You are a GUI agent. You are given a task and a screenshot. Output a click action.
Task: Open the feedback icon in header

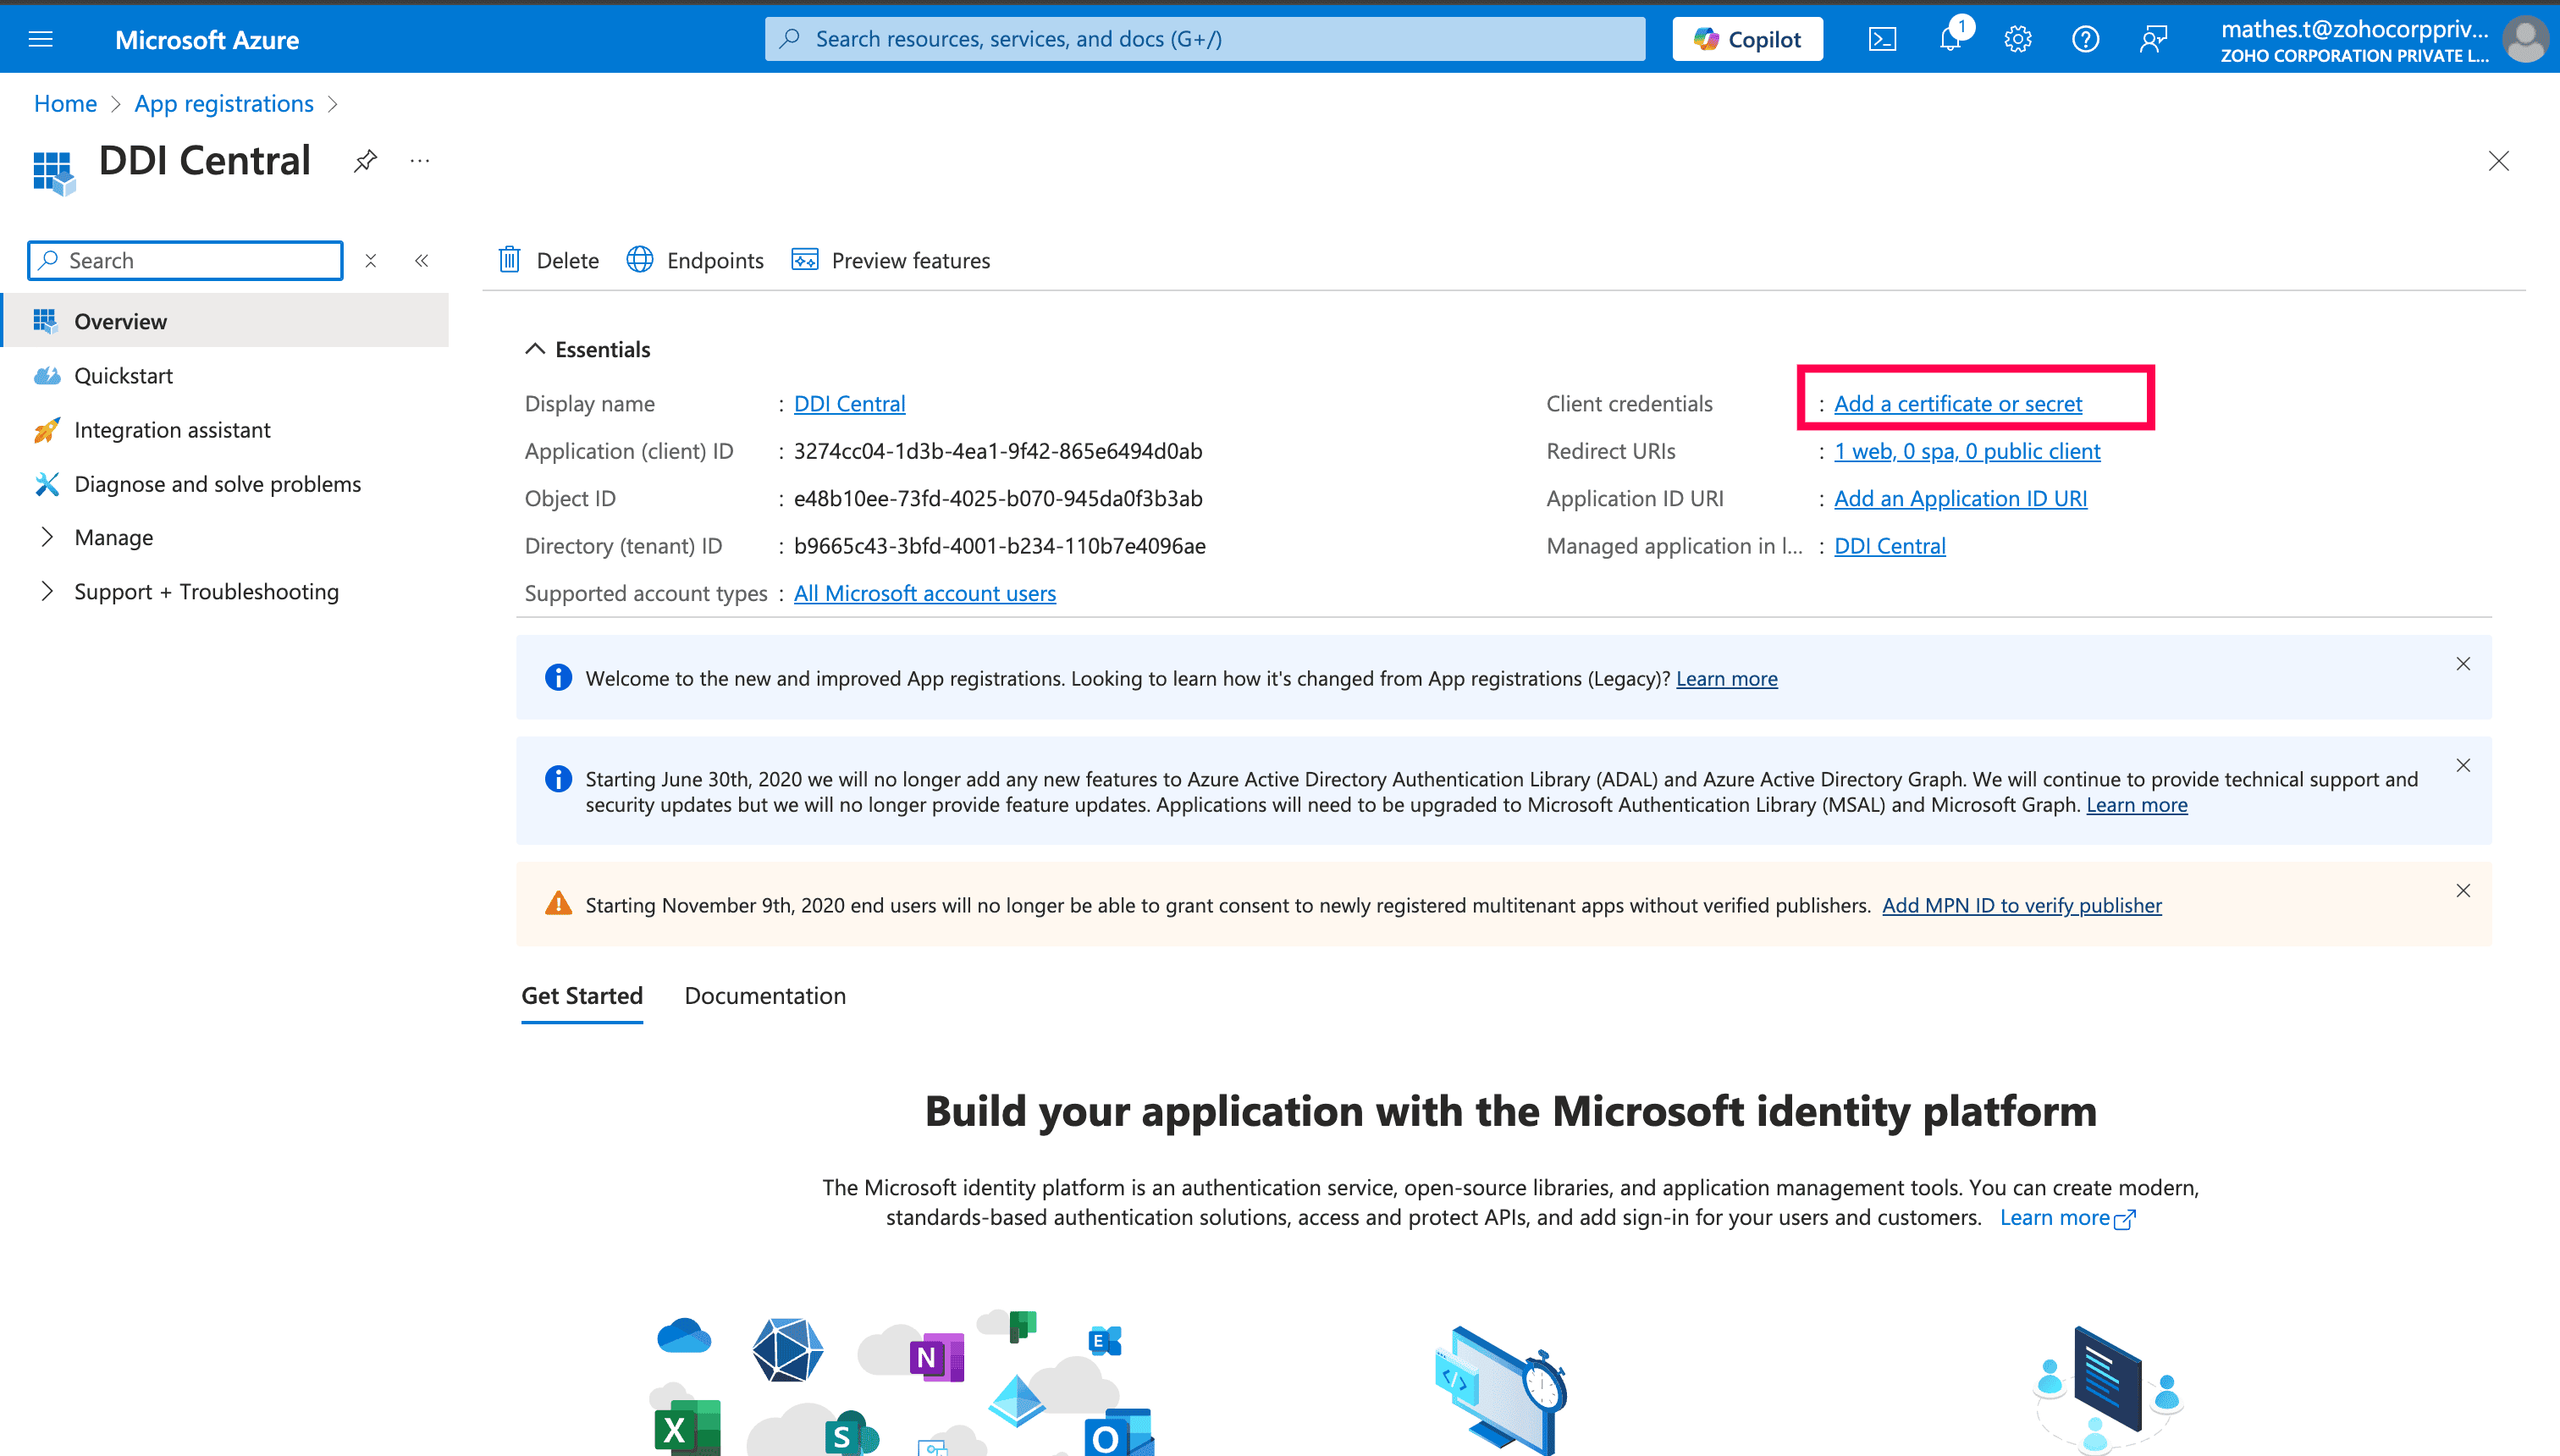coord(2153,39)
